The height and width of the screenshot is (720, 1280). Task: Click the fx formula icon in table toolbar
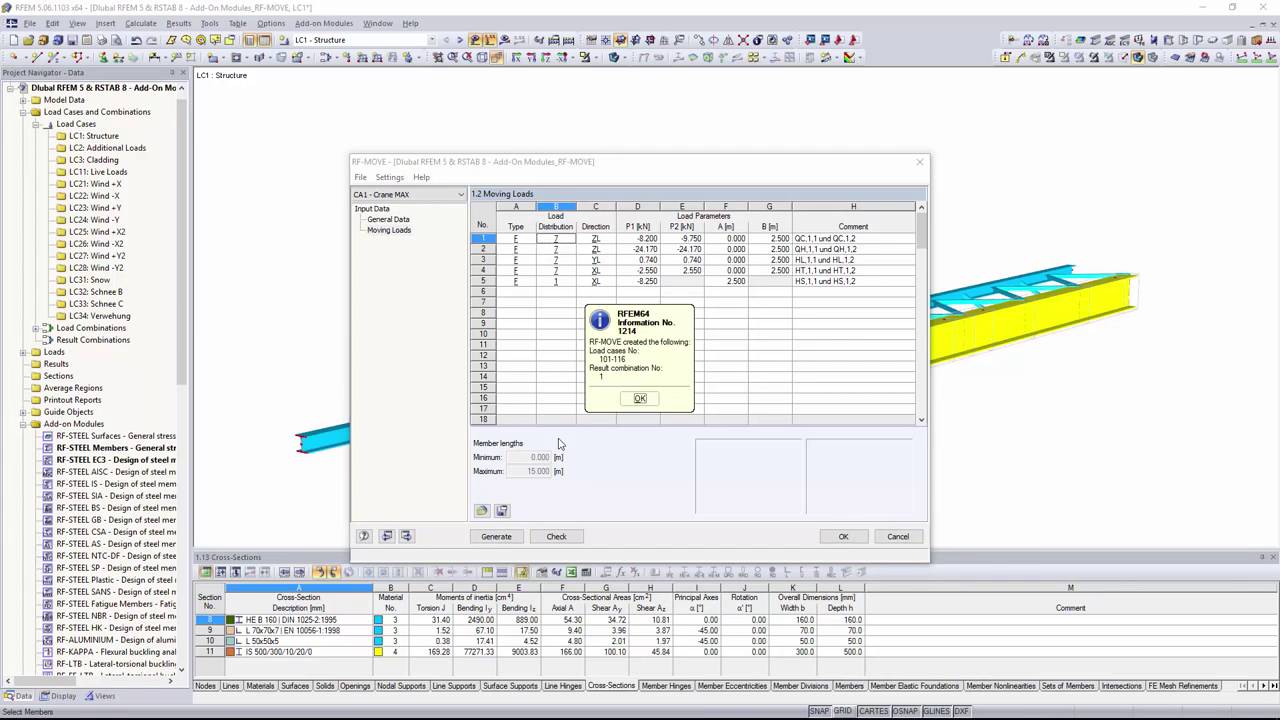tap(620, 572)
